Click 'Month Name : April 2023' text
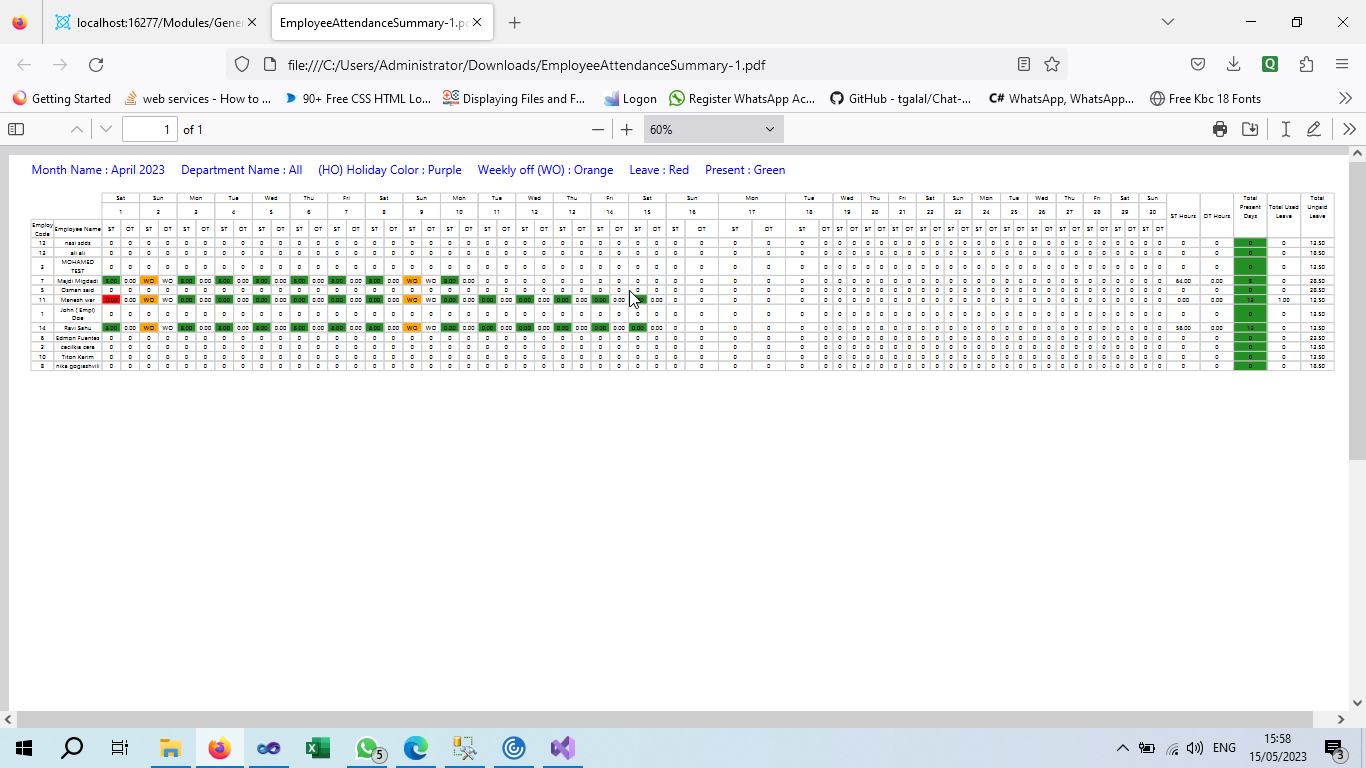The image size is (1366, 768). tap(98, 170)
